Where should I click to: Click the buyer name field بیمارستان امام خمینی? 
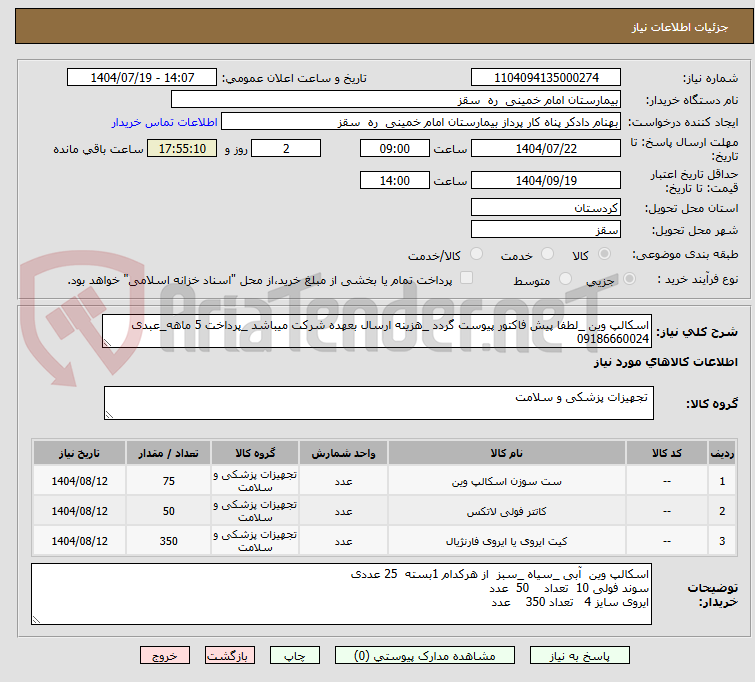pos(396,100)
